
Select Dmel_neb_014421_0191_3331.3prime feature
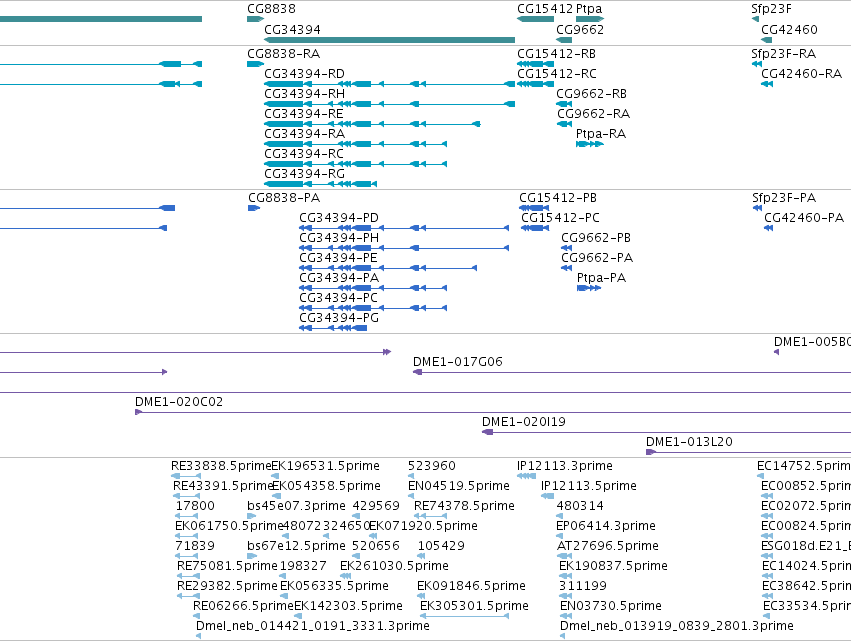pyautogui.click(x=312, y=626)
